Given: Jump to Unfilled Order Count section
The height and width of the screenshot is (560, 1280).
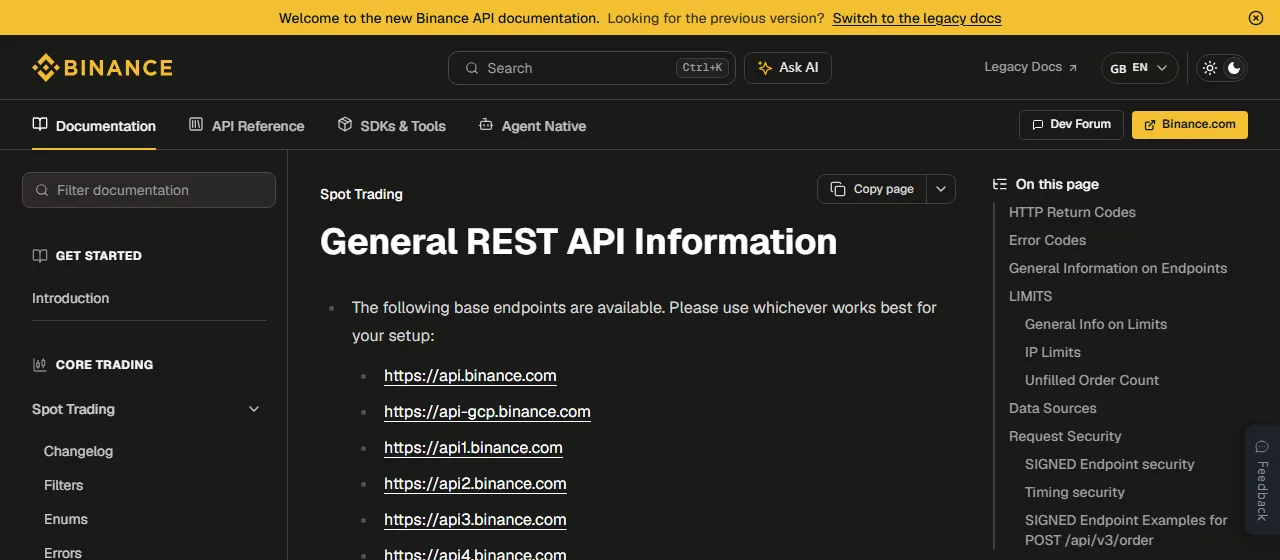Looking at the screenshot, I should pyautogui.click(x=1092, y=380).
